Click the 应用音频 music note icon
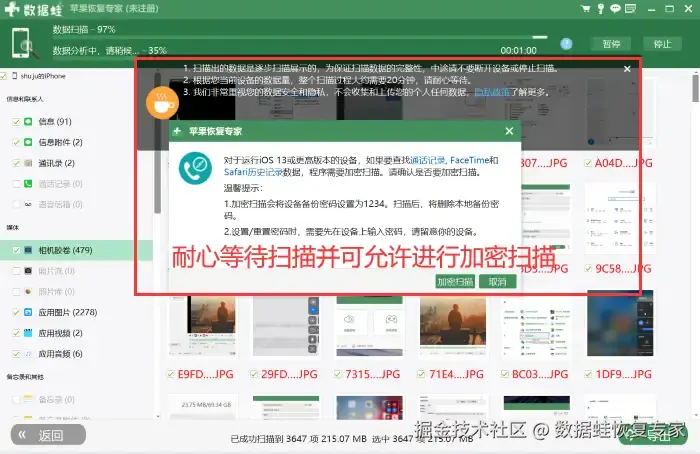This screenshot has height=454, width=700. click(x=28, y=354)
